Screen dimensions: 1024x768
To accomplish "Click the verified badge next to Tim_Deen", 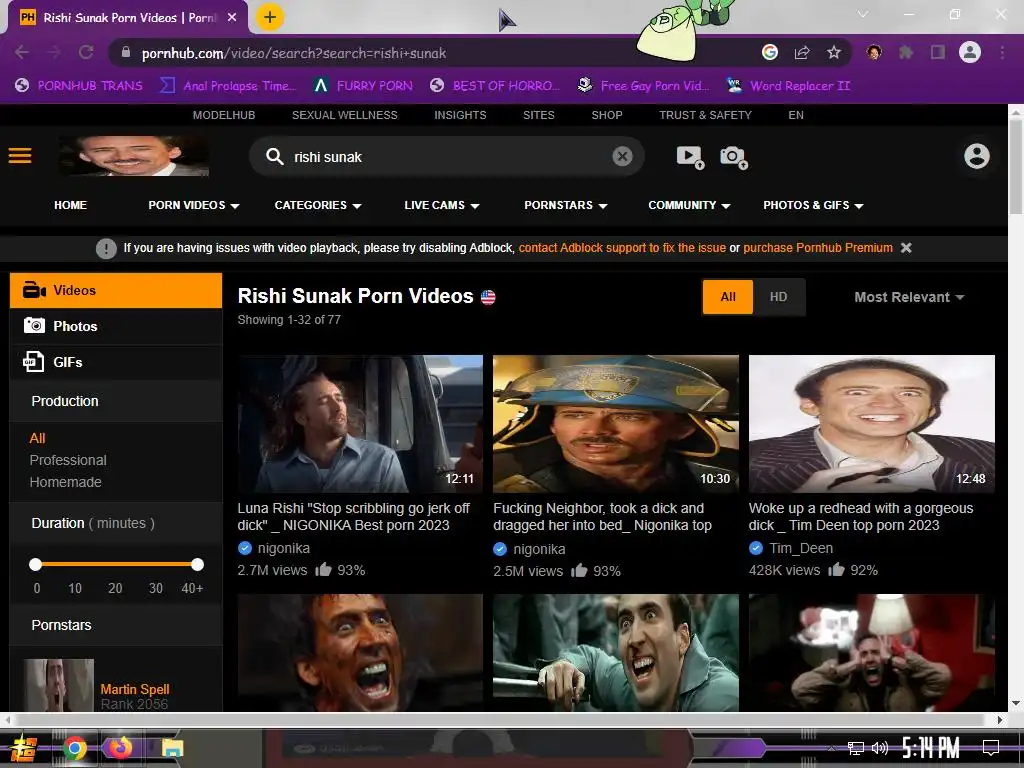I will (756, 548).
